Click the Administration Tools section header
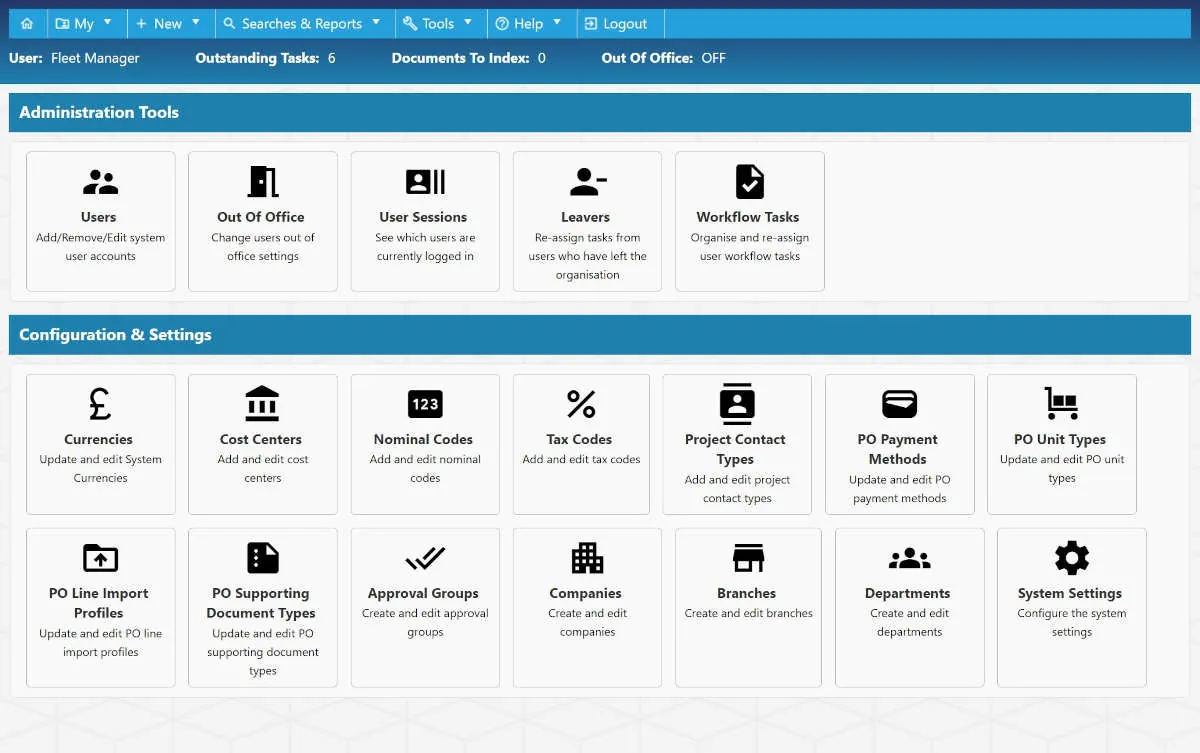1200x753 pixels. point(600,112)
